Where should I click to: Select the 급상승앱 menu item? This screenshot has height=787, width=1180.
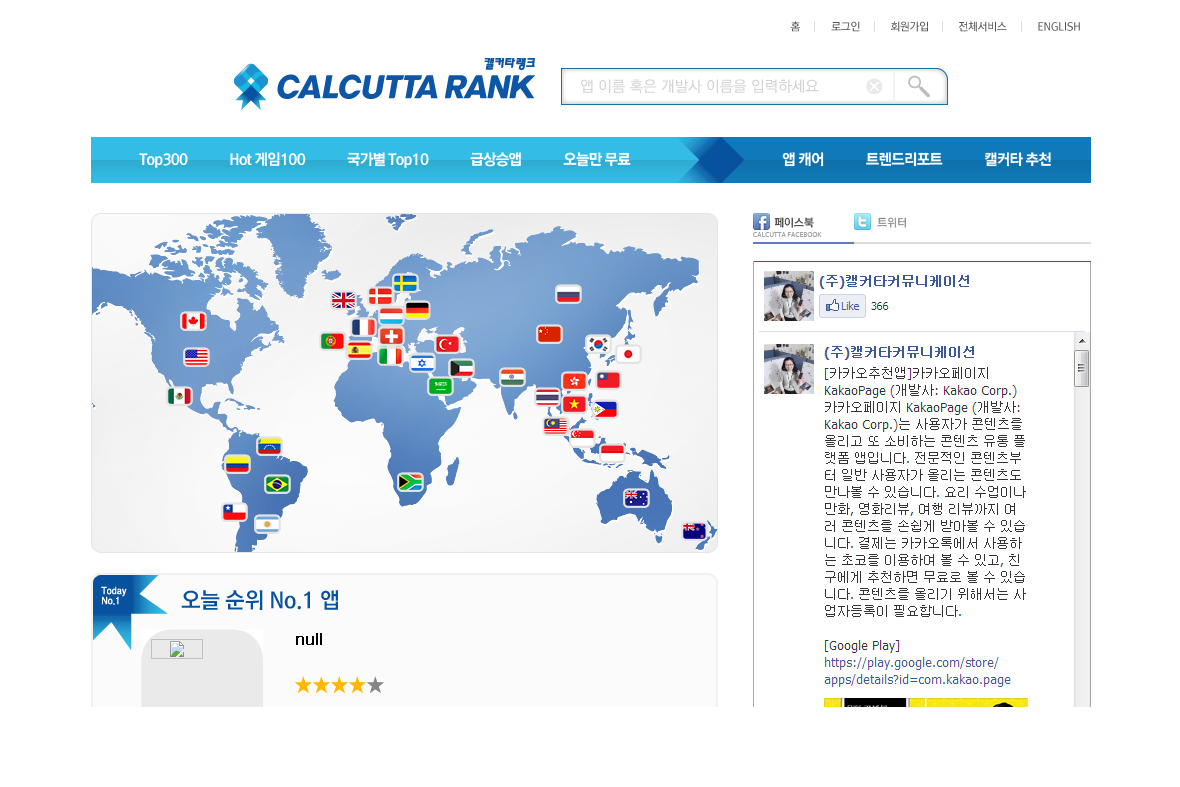(x=496, y=160)
